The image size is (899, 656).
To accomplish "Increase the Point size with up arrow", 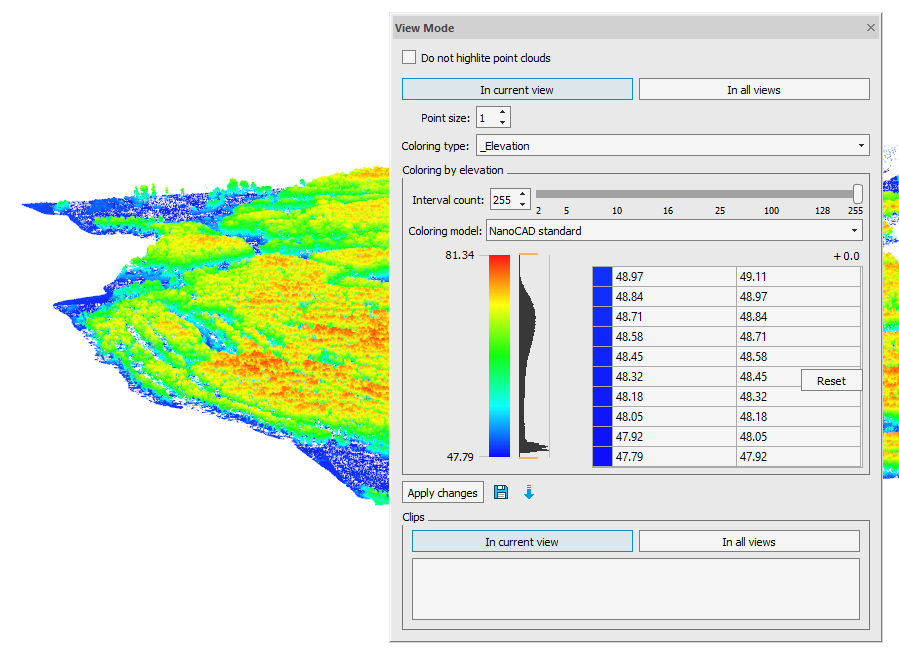I will pos(502,112).
